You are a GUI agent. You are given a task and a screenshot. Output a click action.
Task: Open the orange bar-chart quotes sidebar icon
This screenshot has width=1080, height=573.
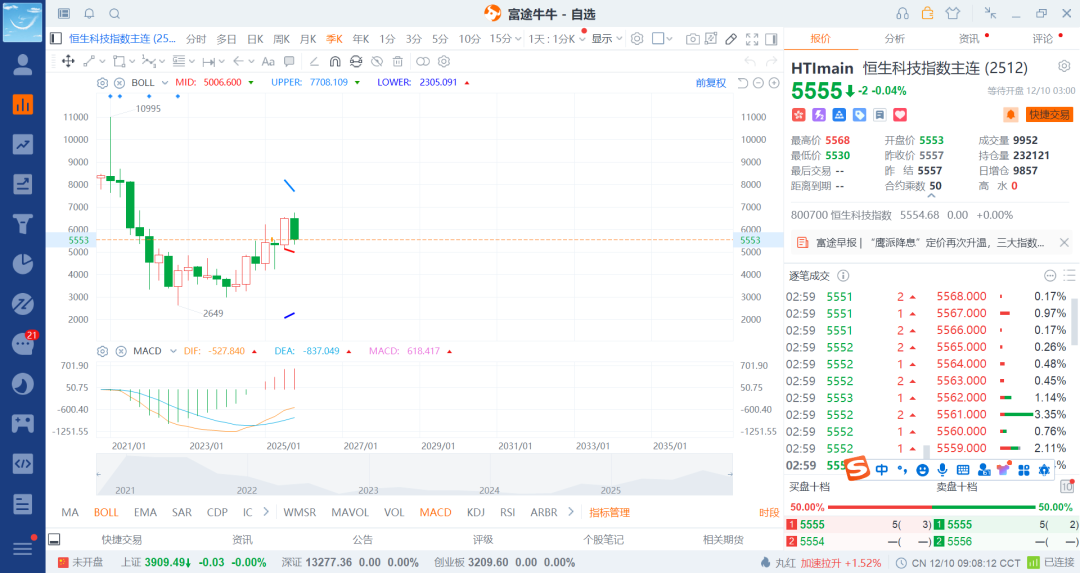[23, 105]
